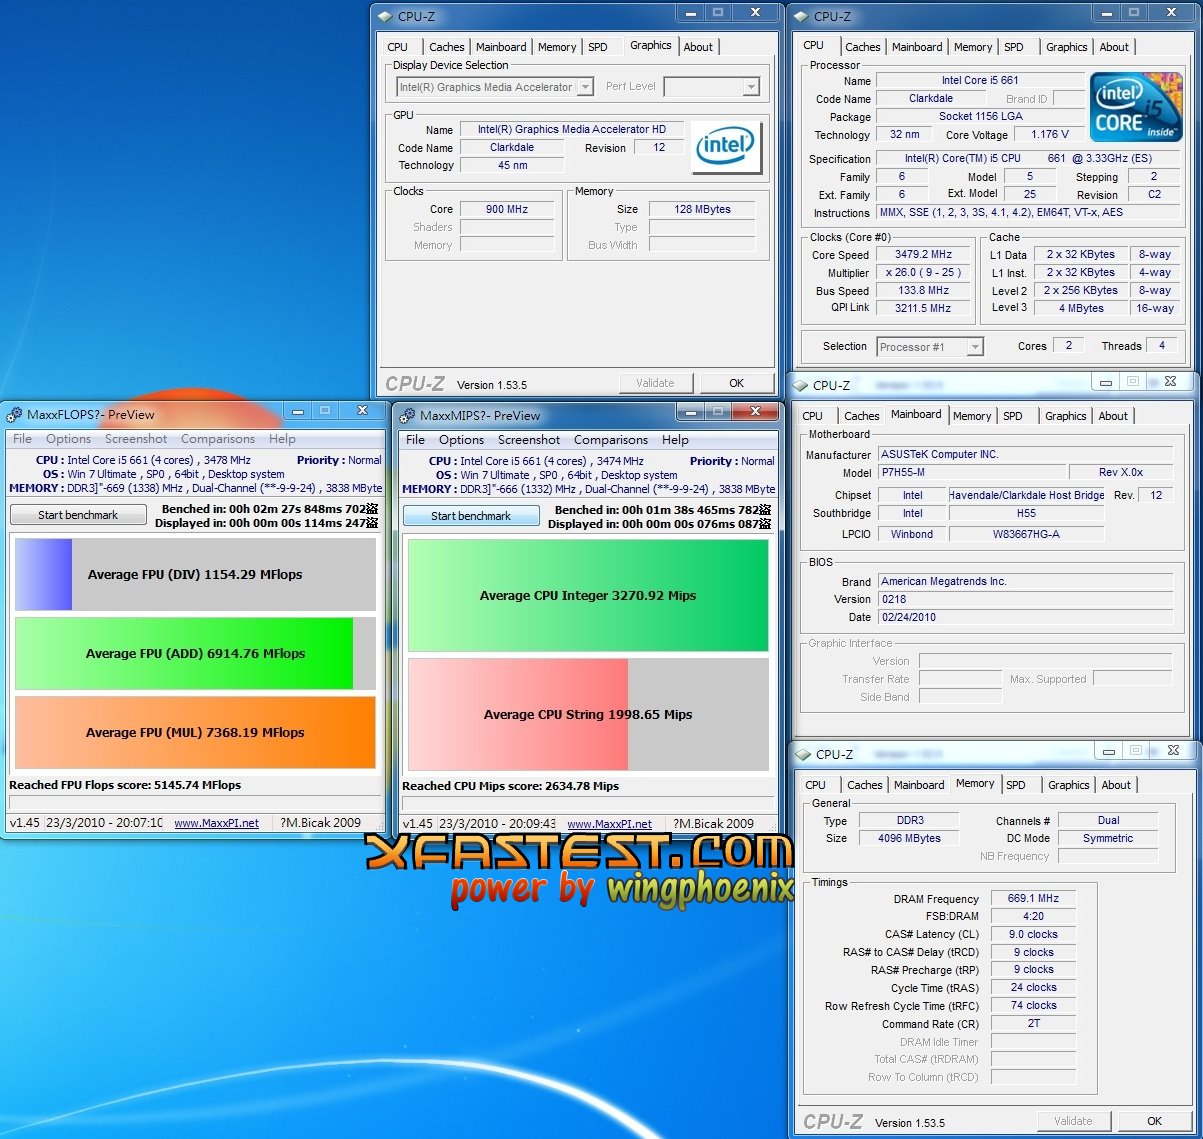Click the Average CPU String result bar
1203x1139 pixels.
coord(588,714)
